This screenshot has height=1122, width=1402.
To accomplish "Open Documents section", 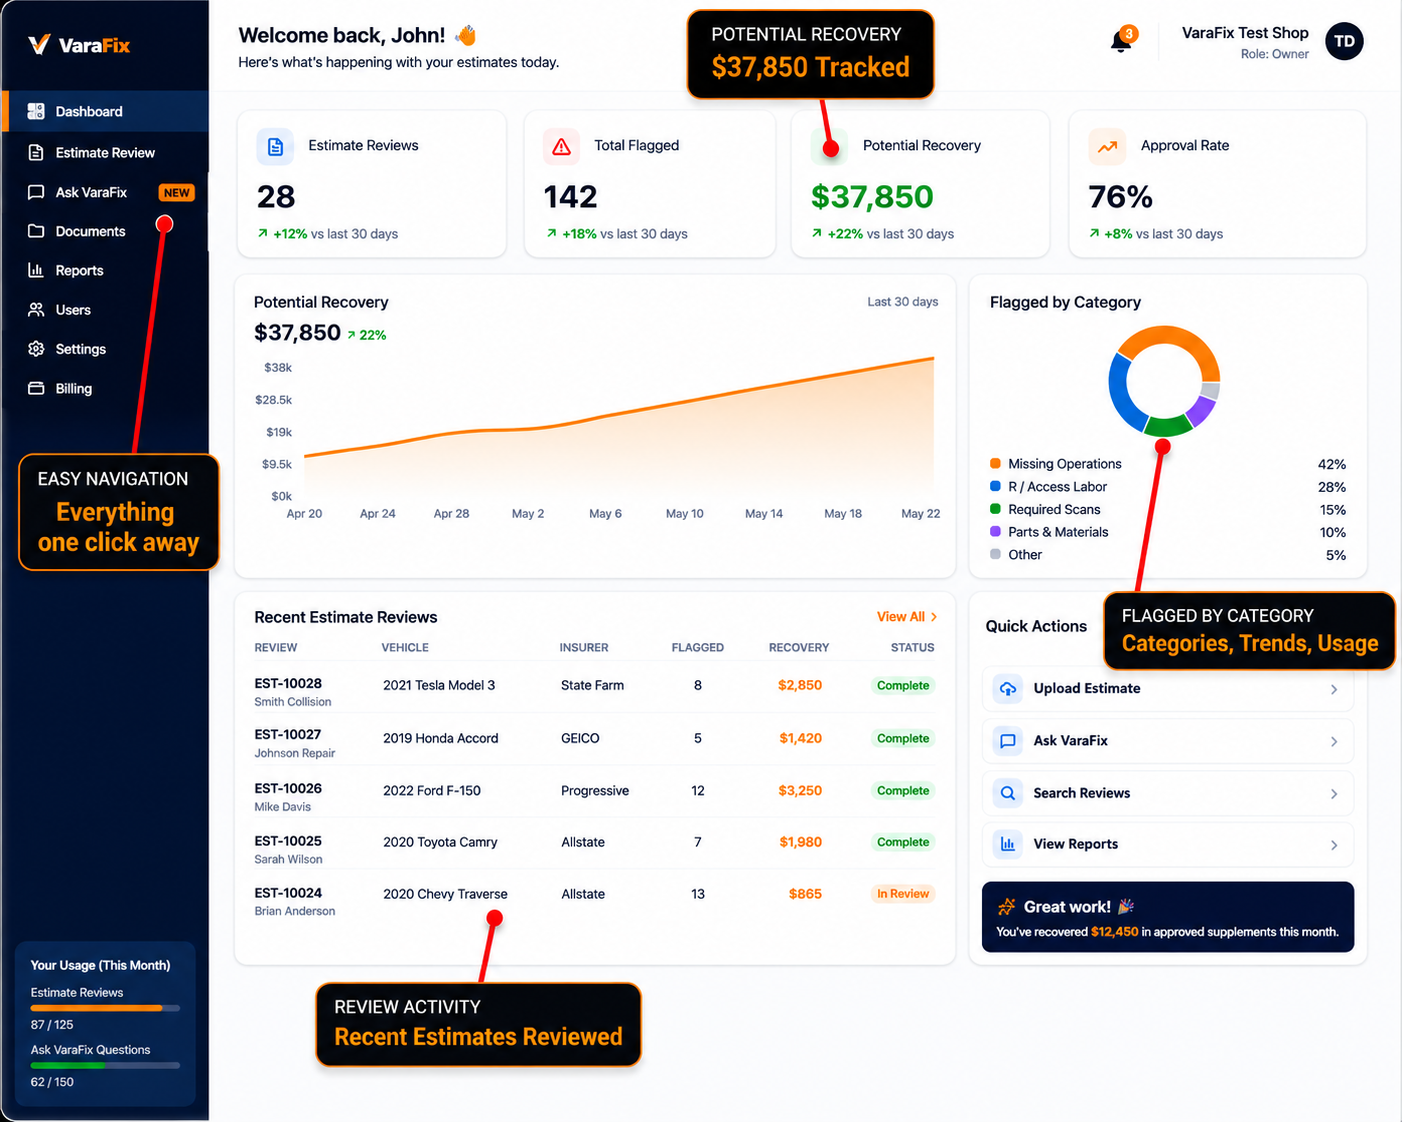I will coord(105,231).
